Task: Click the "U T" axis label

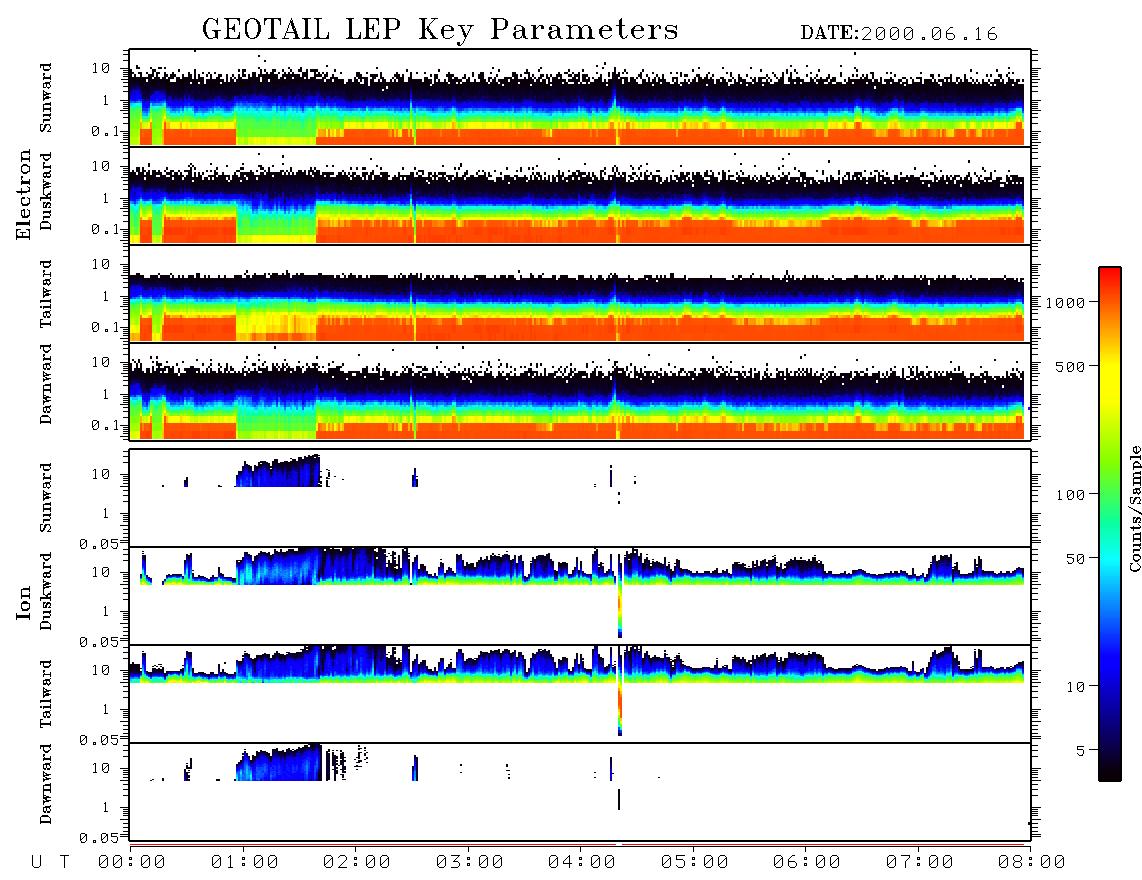Action: coord(50,863)
